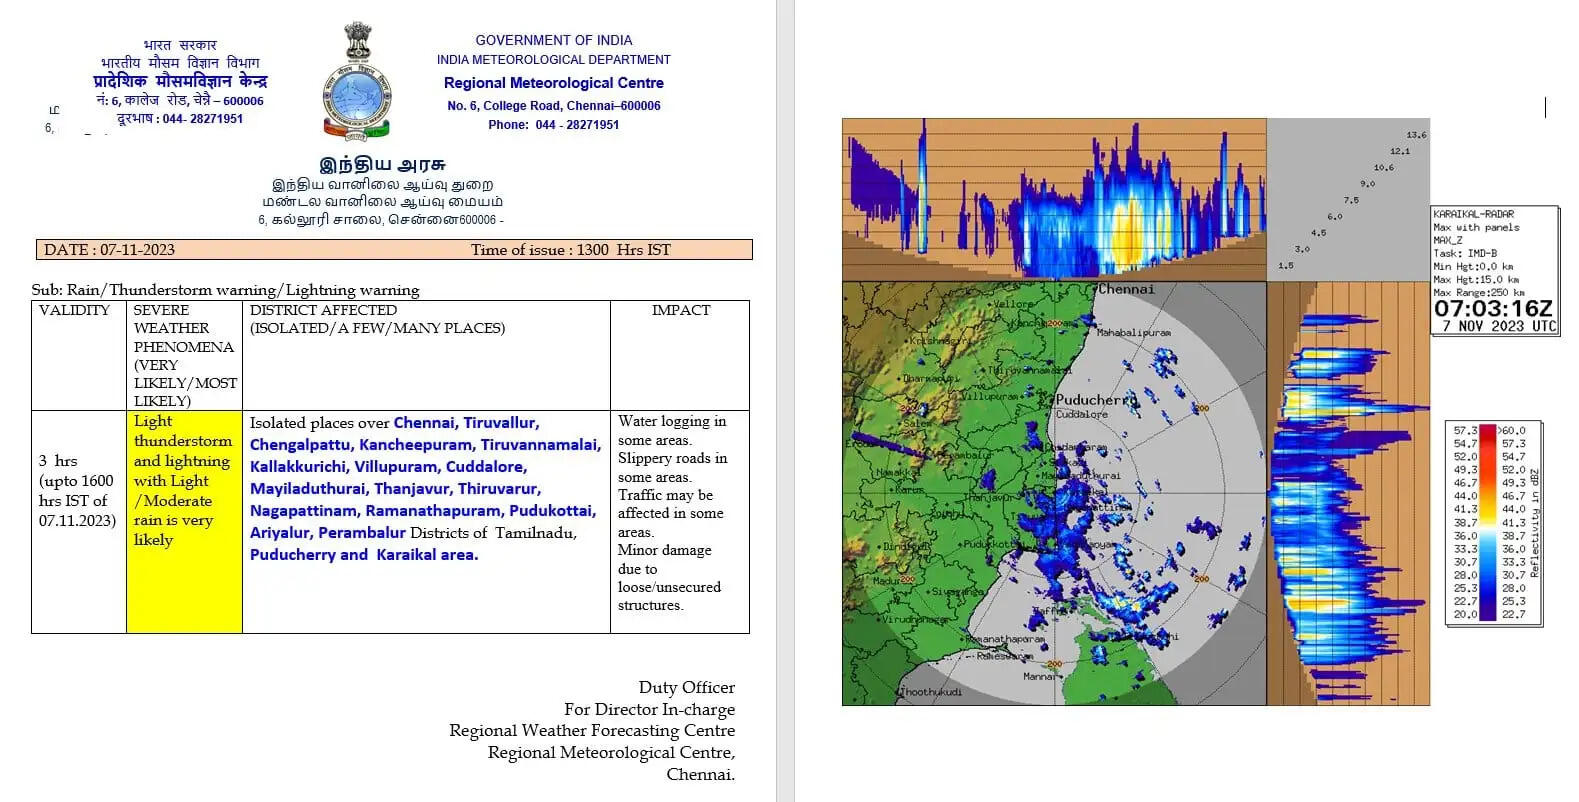Click the top vertical cross-section radar panel

(1054, 199)
